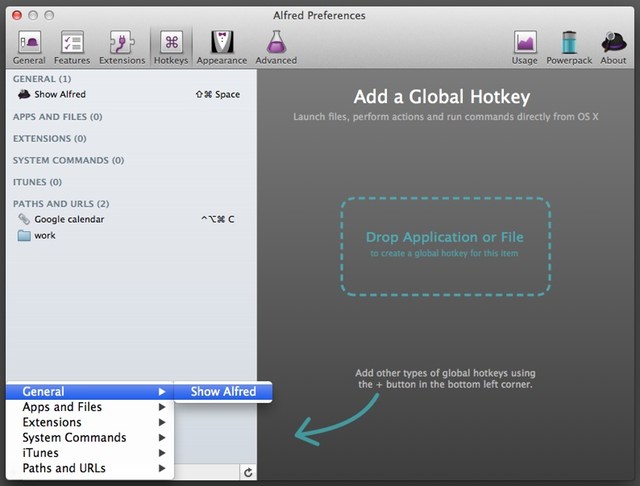Image resolution: width=640 pixels, height=486 pixels.
Task: Open the Powerpack pane
Action: tap(570, 45)
